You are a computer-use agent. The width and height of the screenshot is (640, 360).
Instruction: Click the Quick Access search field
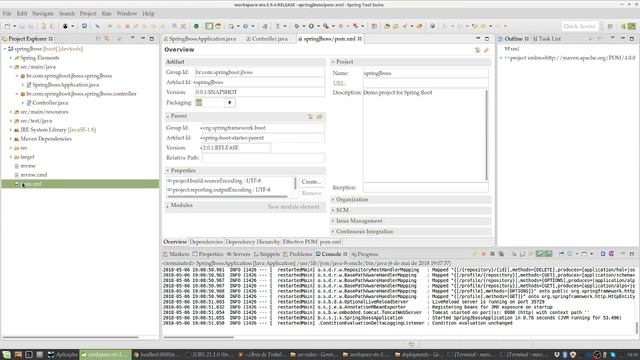(580, 26)
